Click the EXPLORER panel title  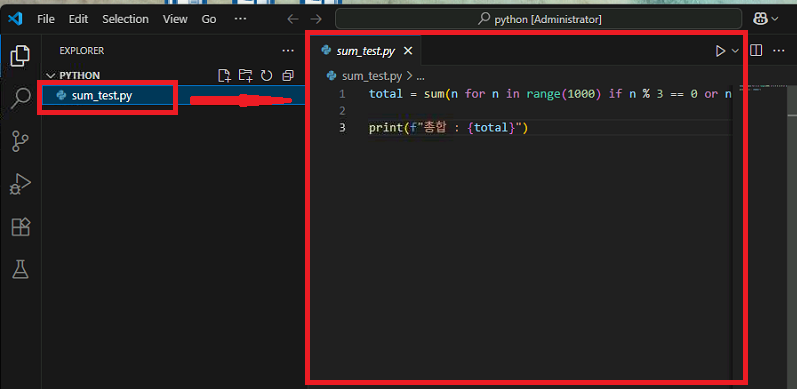click(81, 51)
